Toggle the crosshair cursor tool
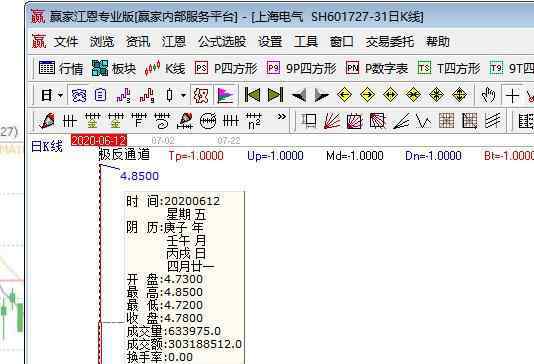This screenshot has height=364, width=534. [x=512, y=95]
